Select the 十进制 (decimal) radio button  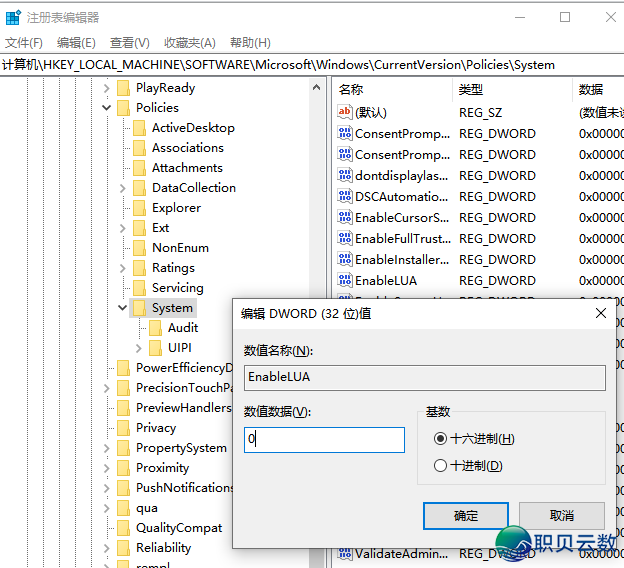441,466
